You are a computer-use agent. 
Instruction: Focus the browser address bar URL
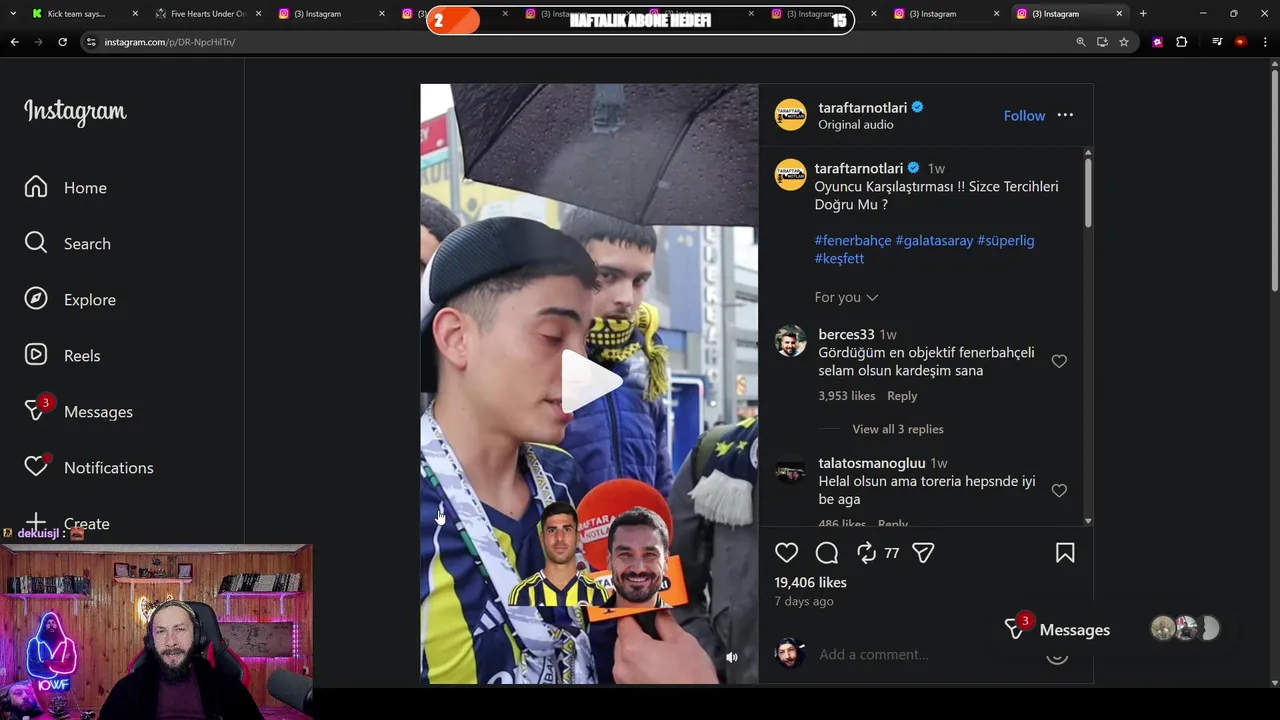click(170, 42)
